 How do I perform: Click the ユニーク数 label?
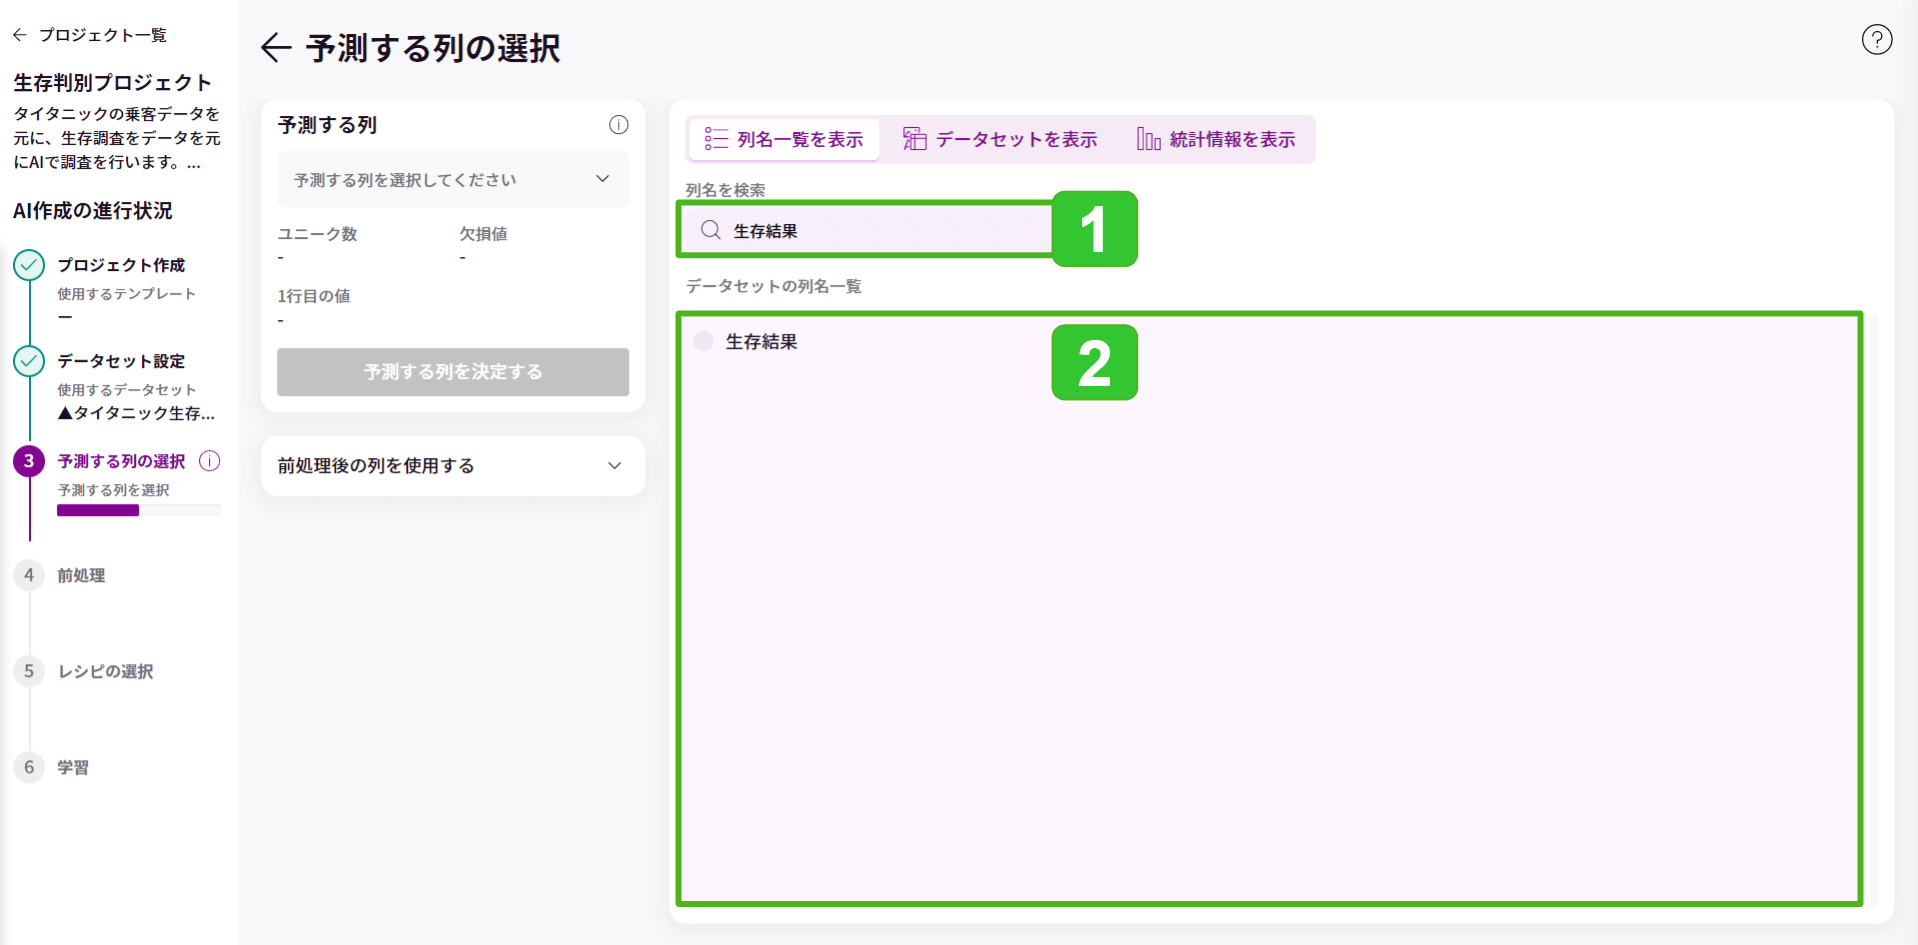(317, 234)
